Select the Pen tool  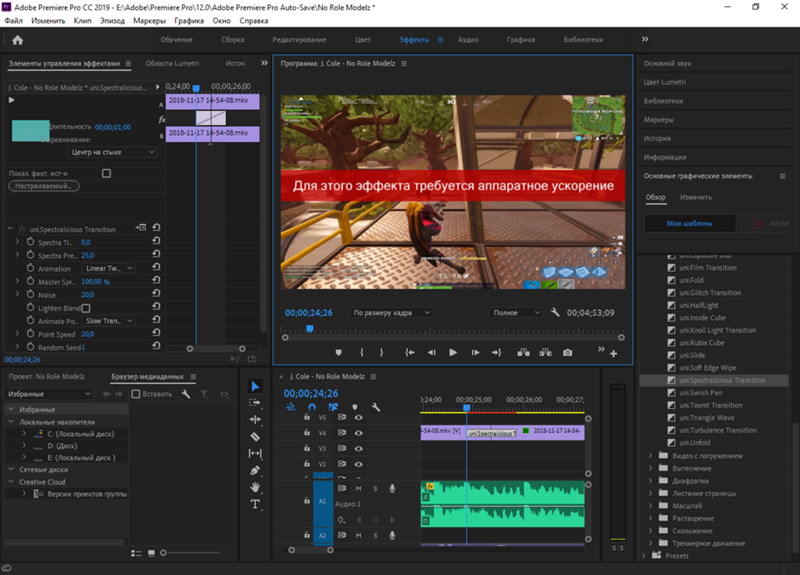(x=255, y=470)
